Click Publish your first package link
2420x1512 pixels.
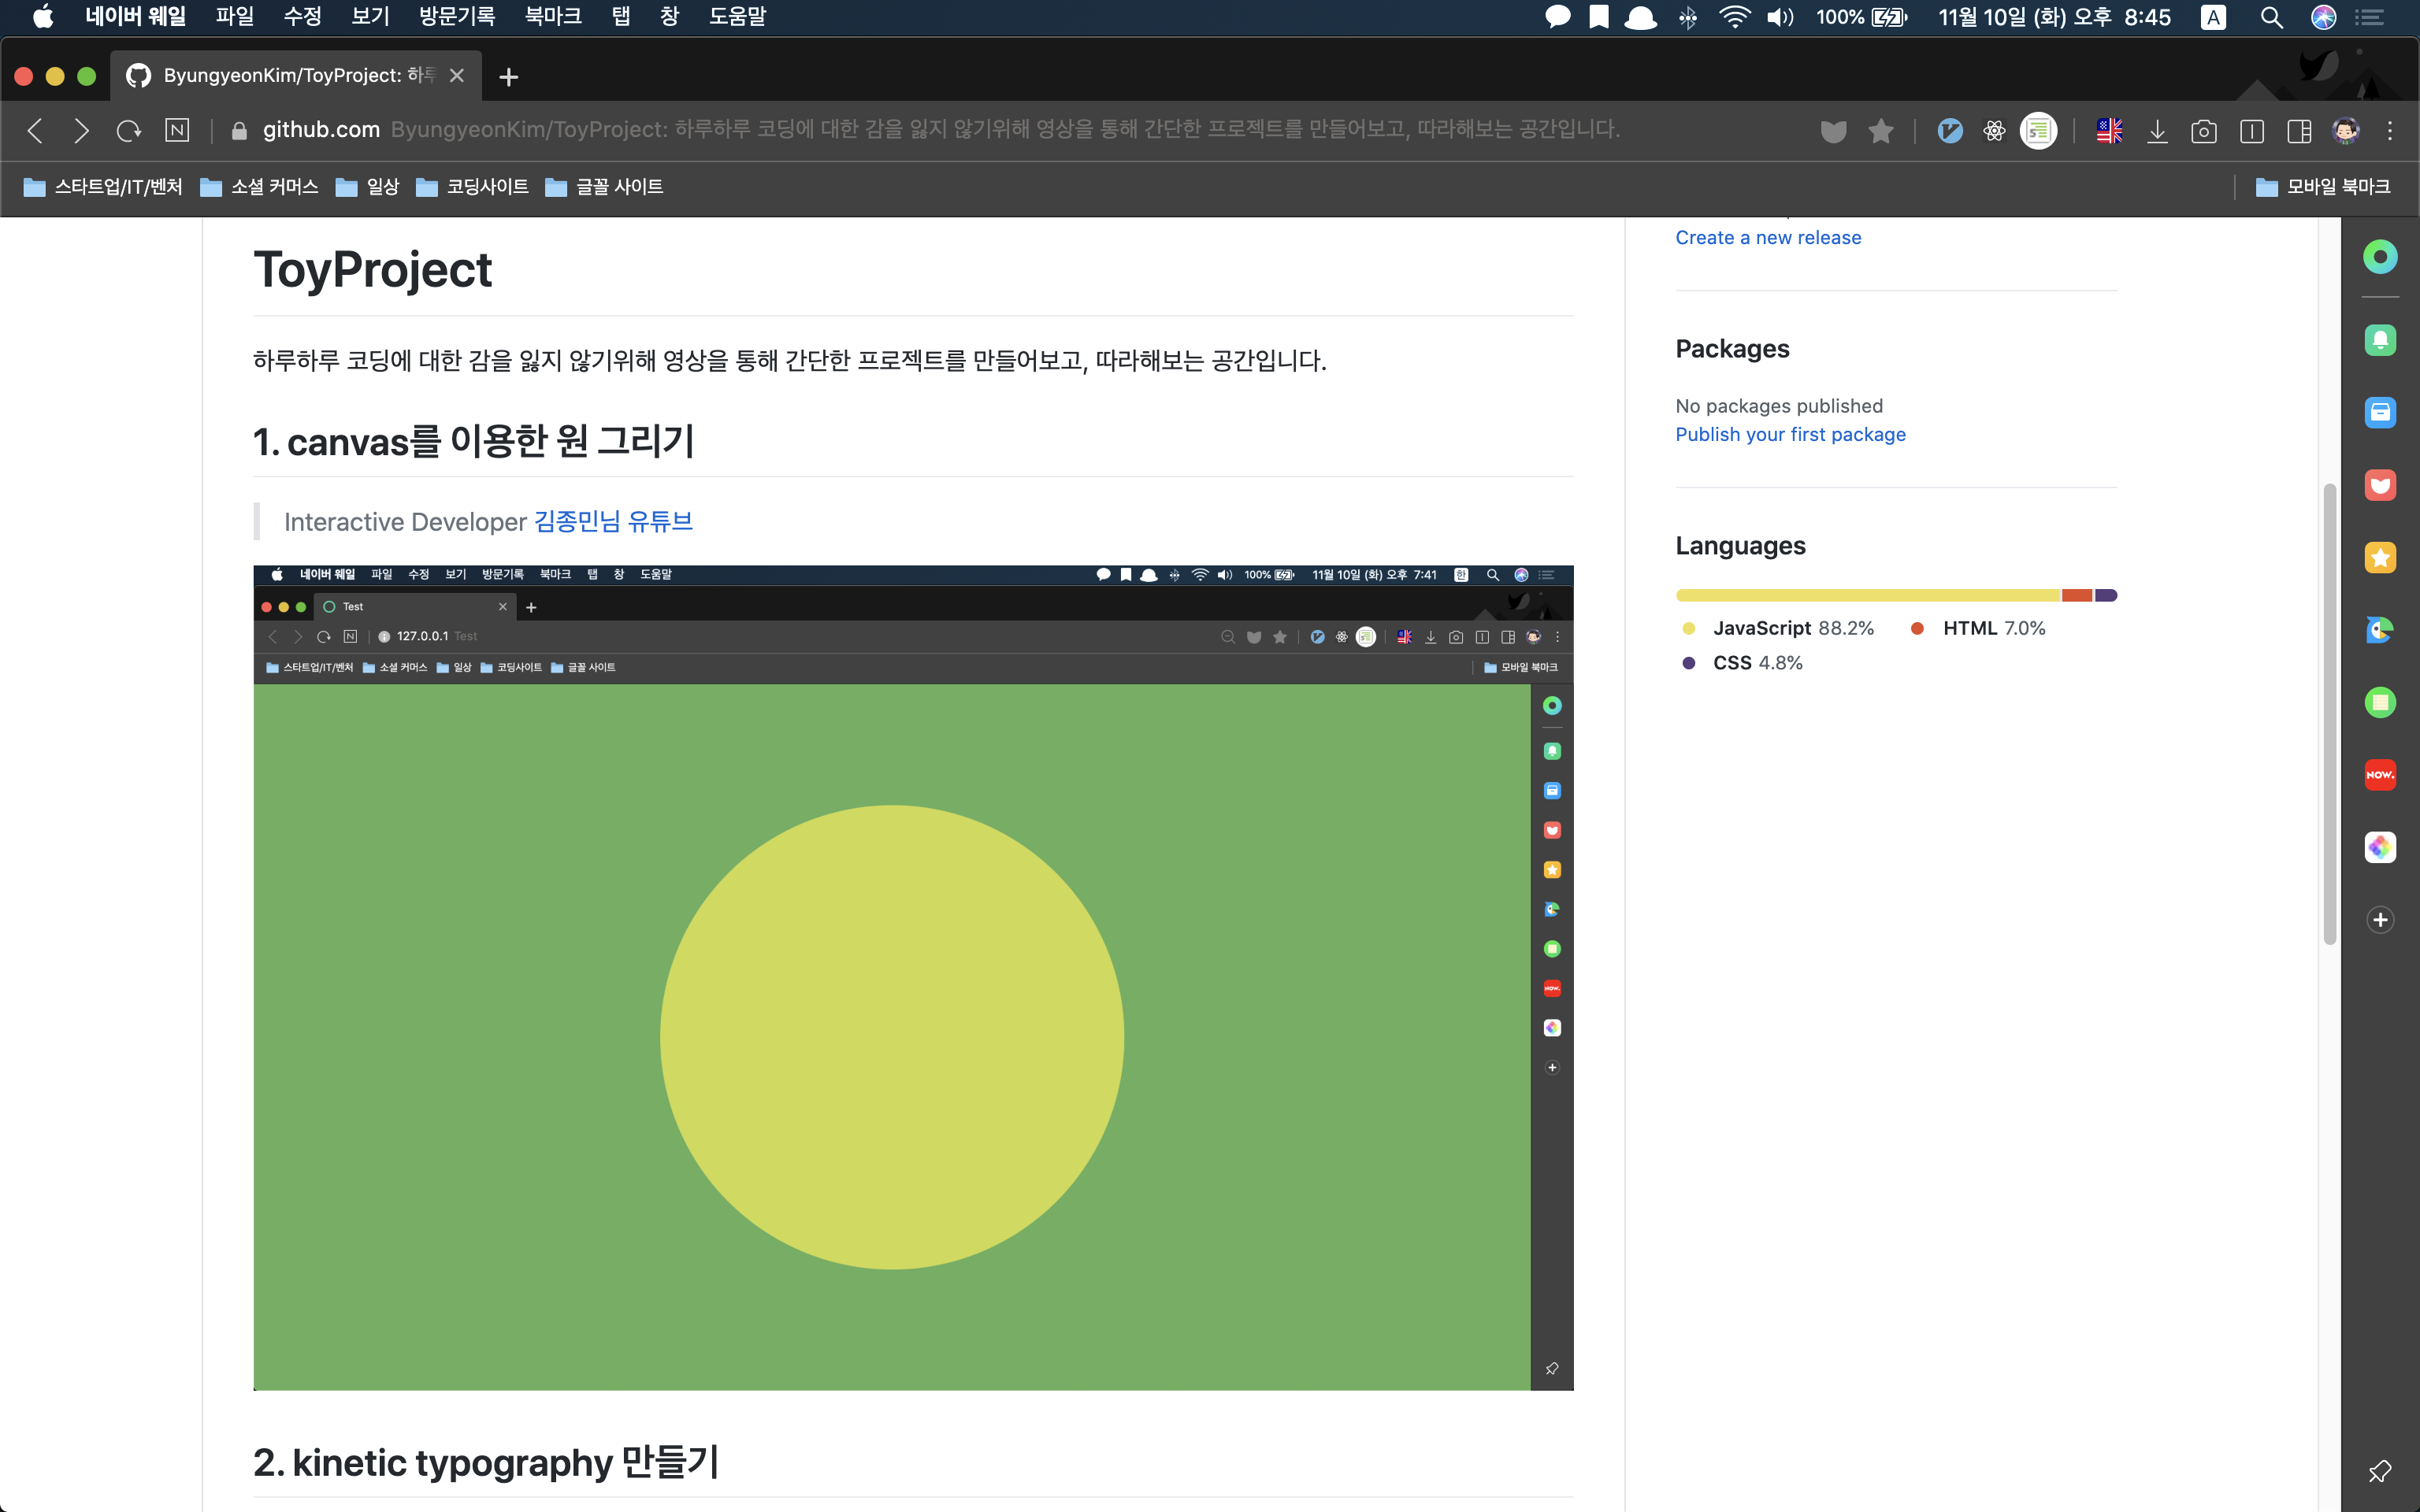(1790, 434)
